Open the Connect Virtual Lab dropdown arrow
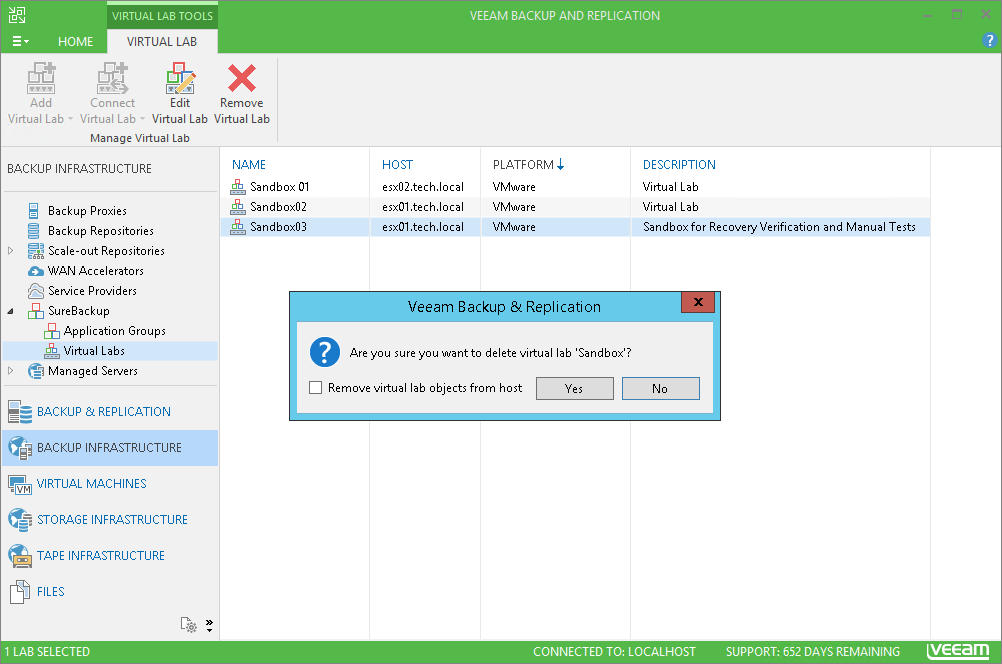 (143, 119)
